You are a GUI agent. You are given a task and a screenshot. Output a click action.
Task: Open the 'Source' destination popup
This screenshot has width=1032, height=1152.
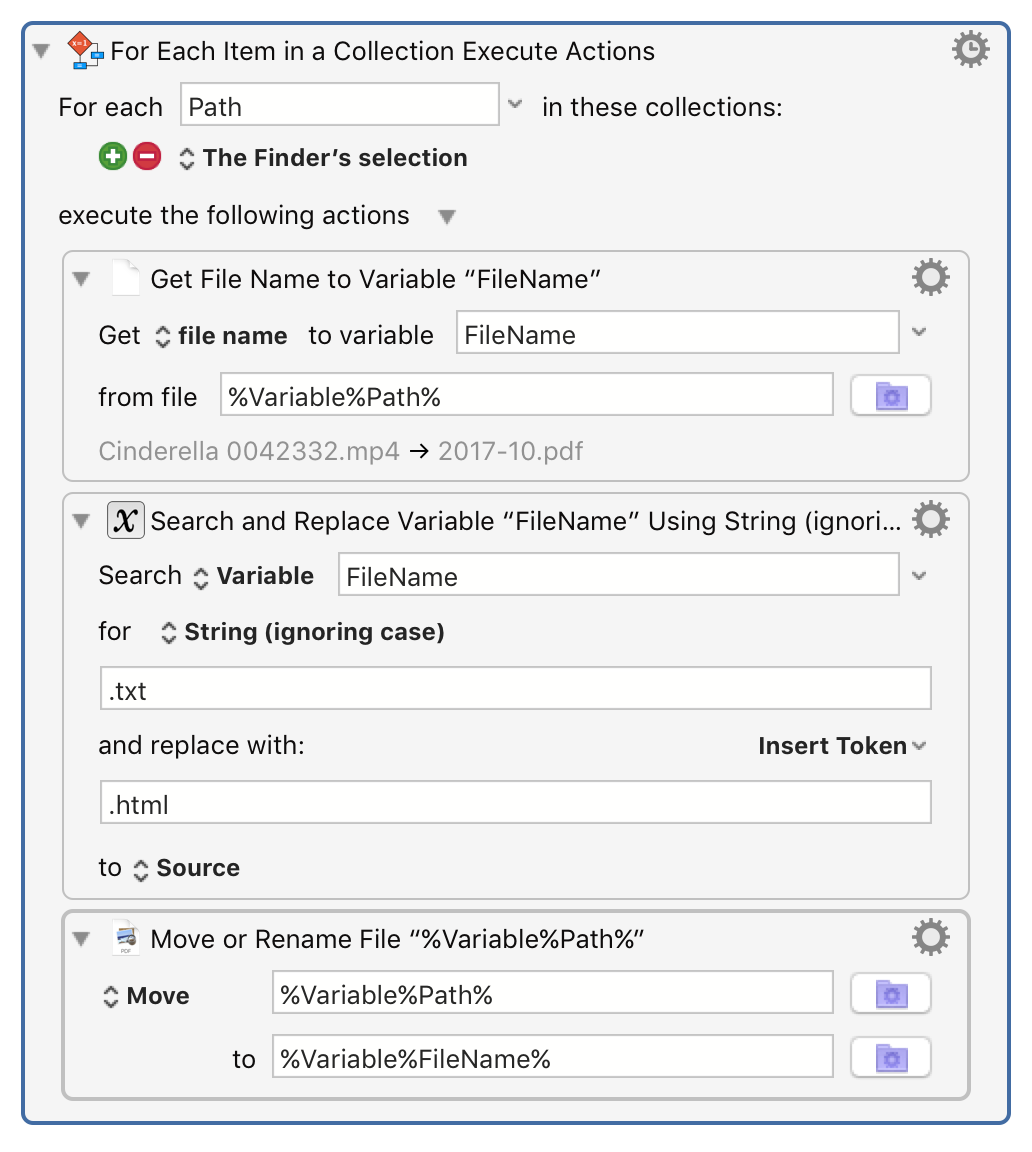point(186,868)
